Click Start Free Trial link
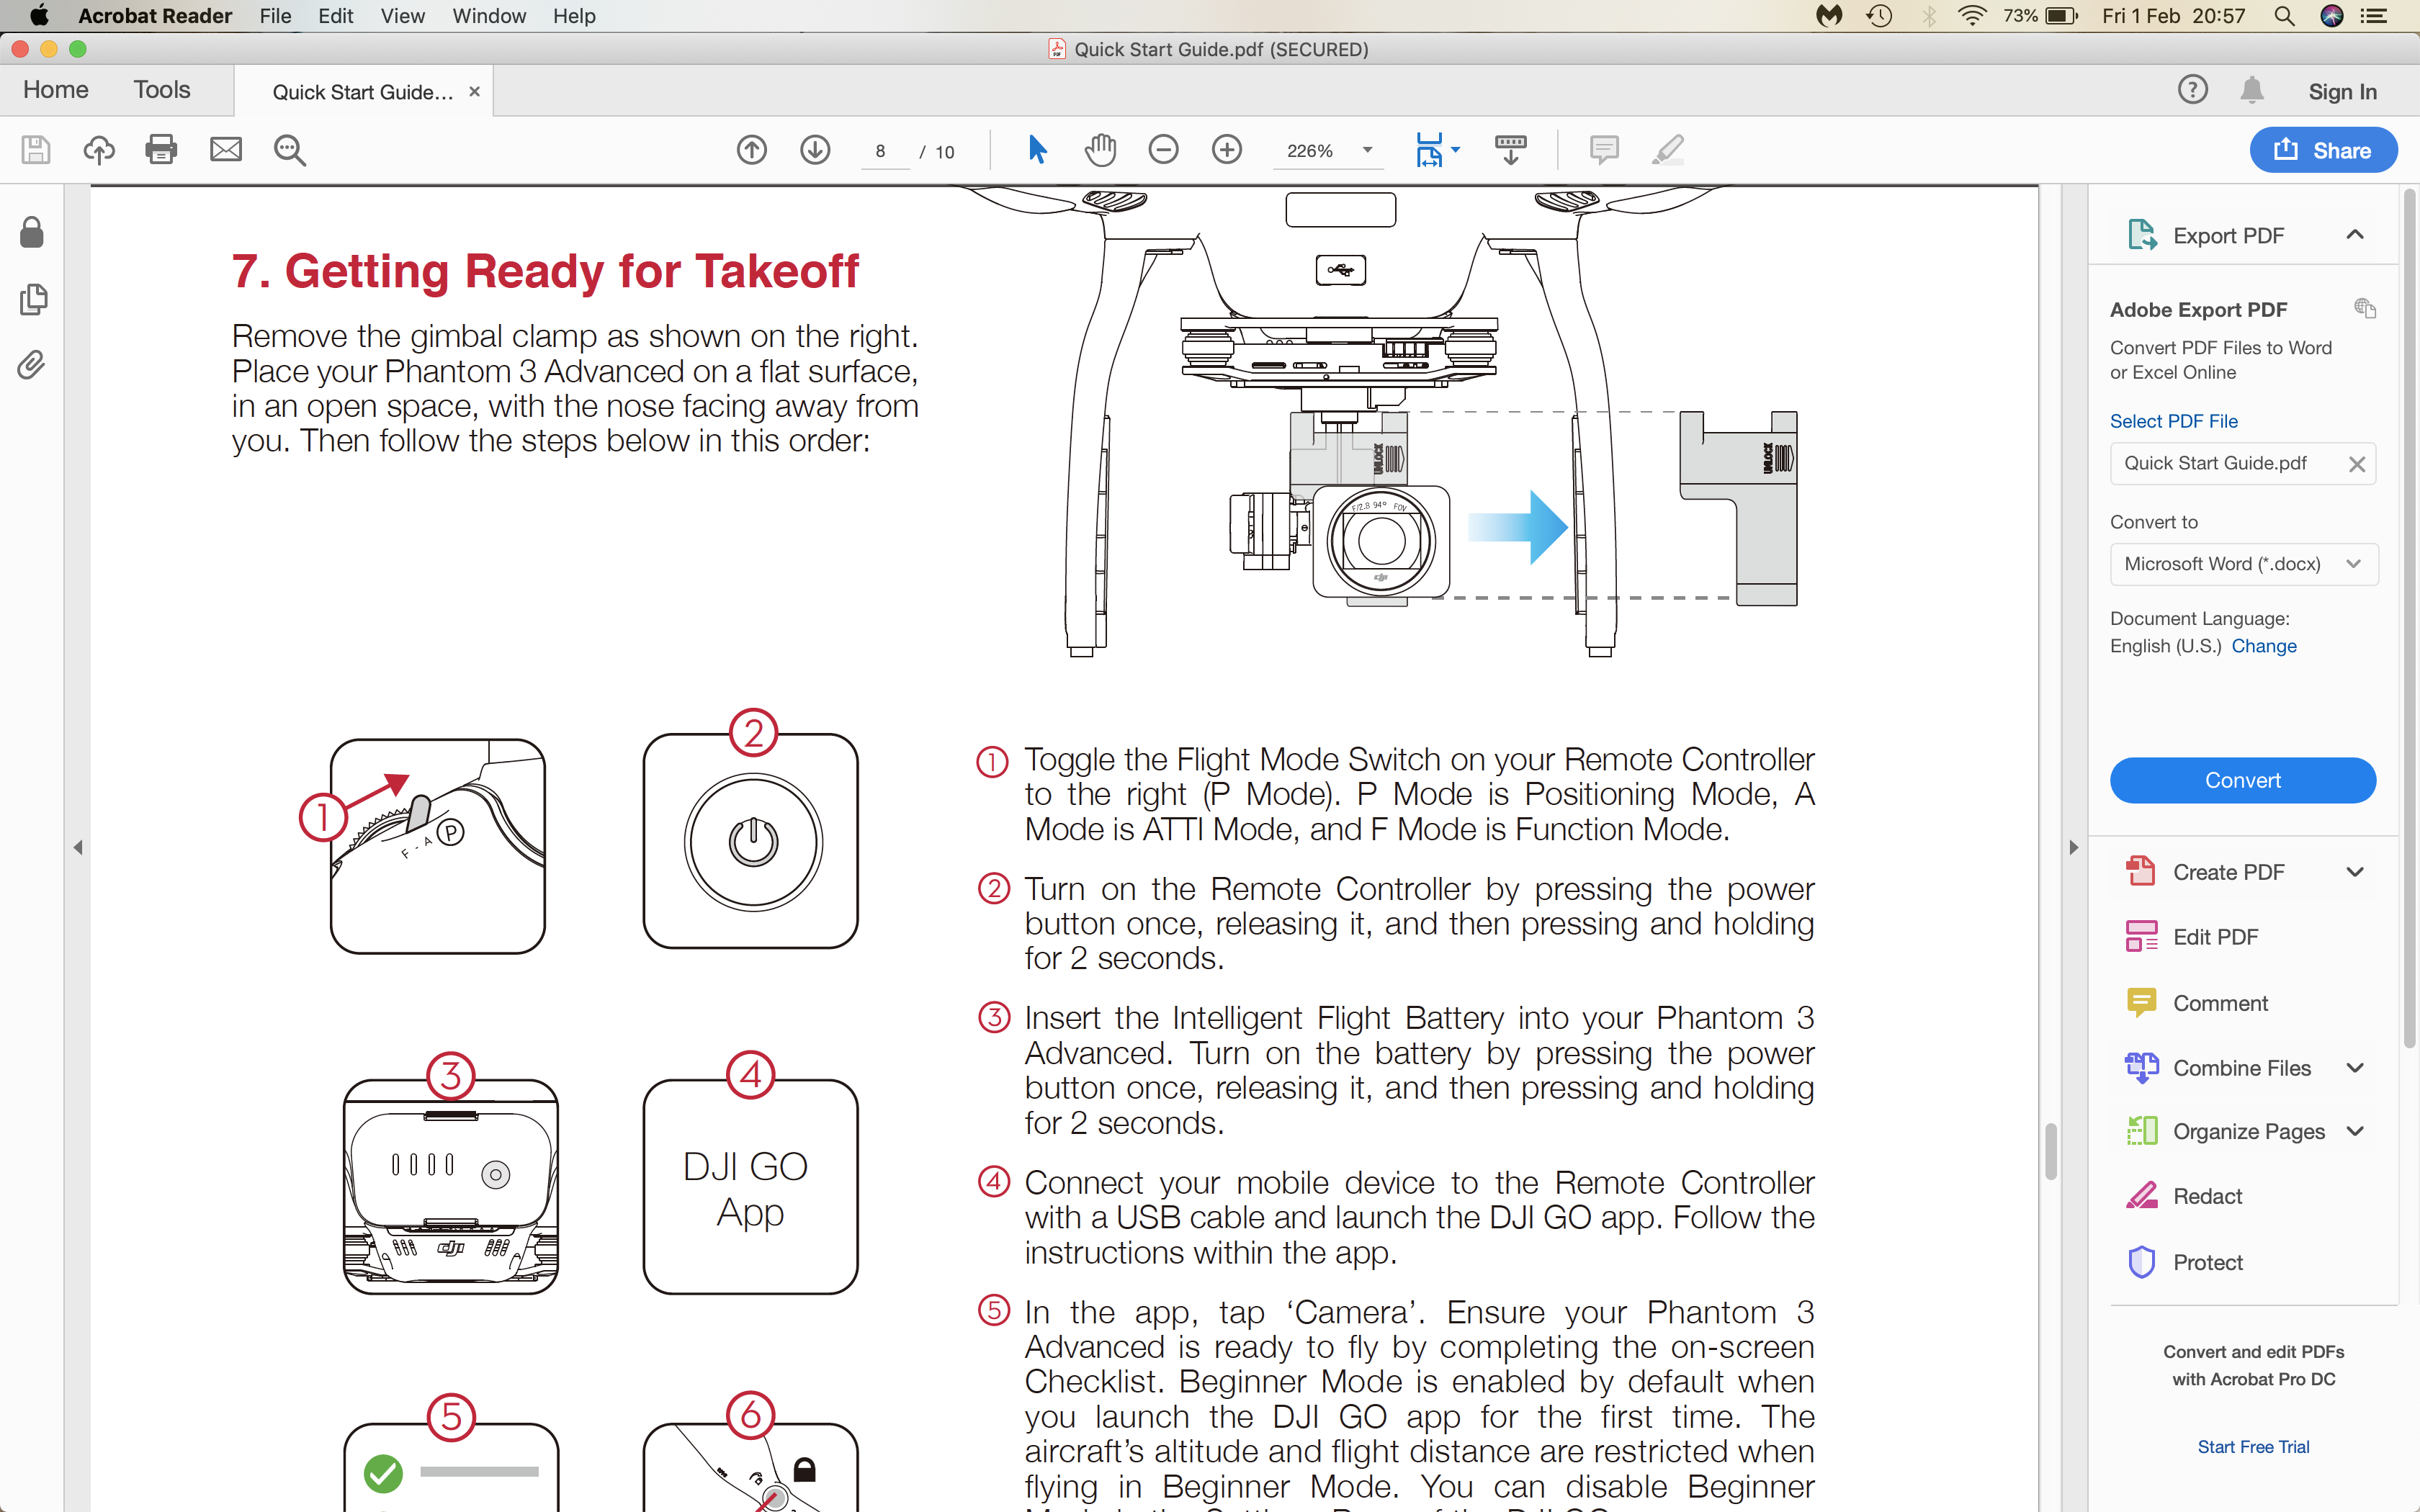2420x1512 pixels. pyautogui.click(x=2253, y=1447)
